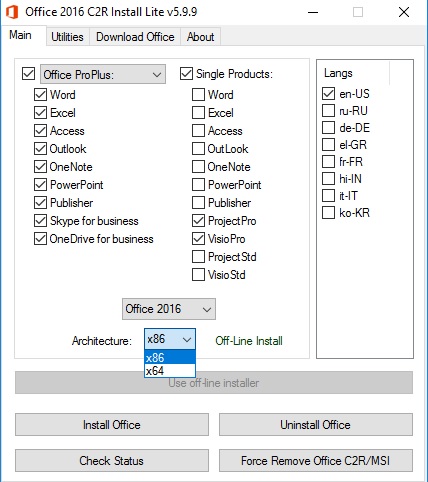Uncheck the ProjectPro checkbox
This screenshot has height=482, width=428.
click(x=198, y=221)
